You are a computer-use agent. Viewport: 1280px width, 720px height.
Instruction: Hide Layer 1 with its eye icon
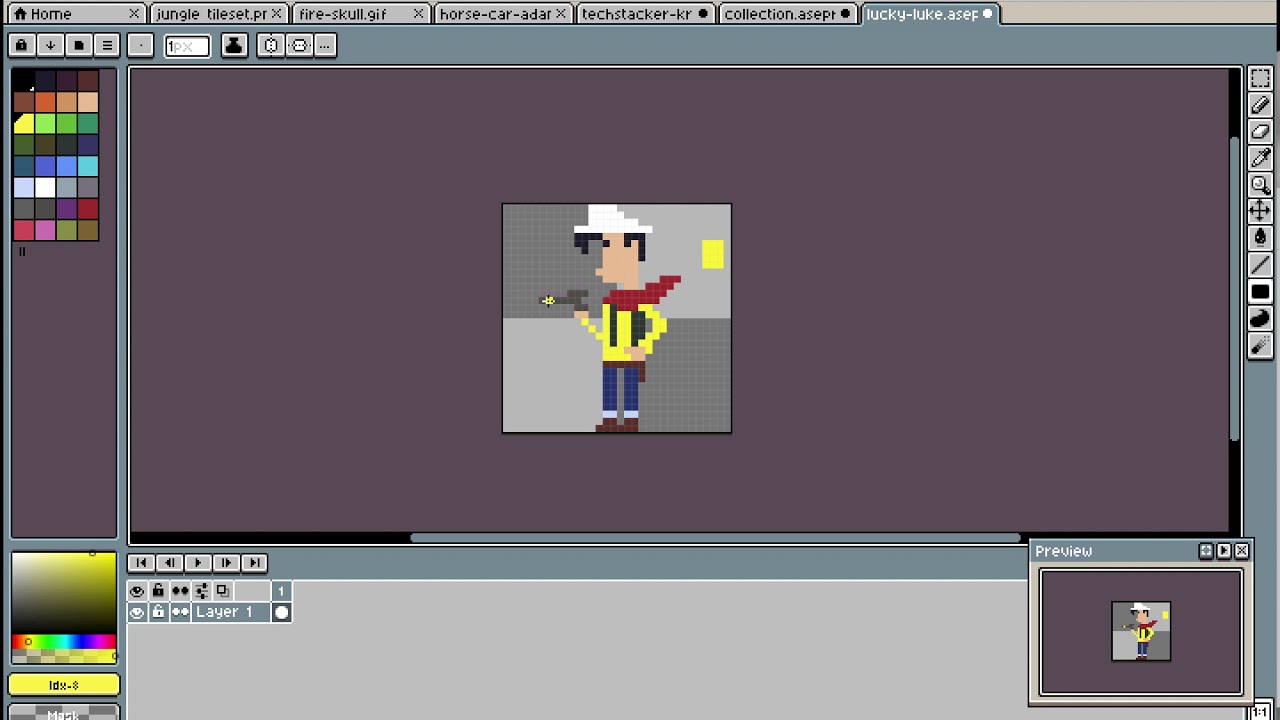pyautogui.click(x=137, y=612)
